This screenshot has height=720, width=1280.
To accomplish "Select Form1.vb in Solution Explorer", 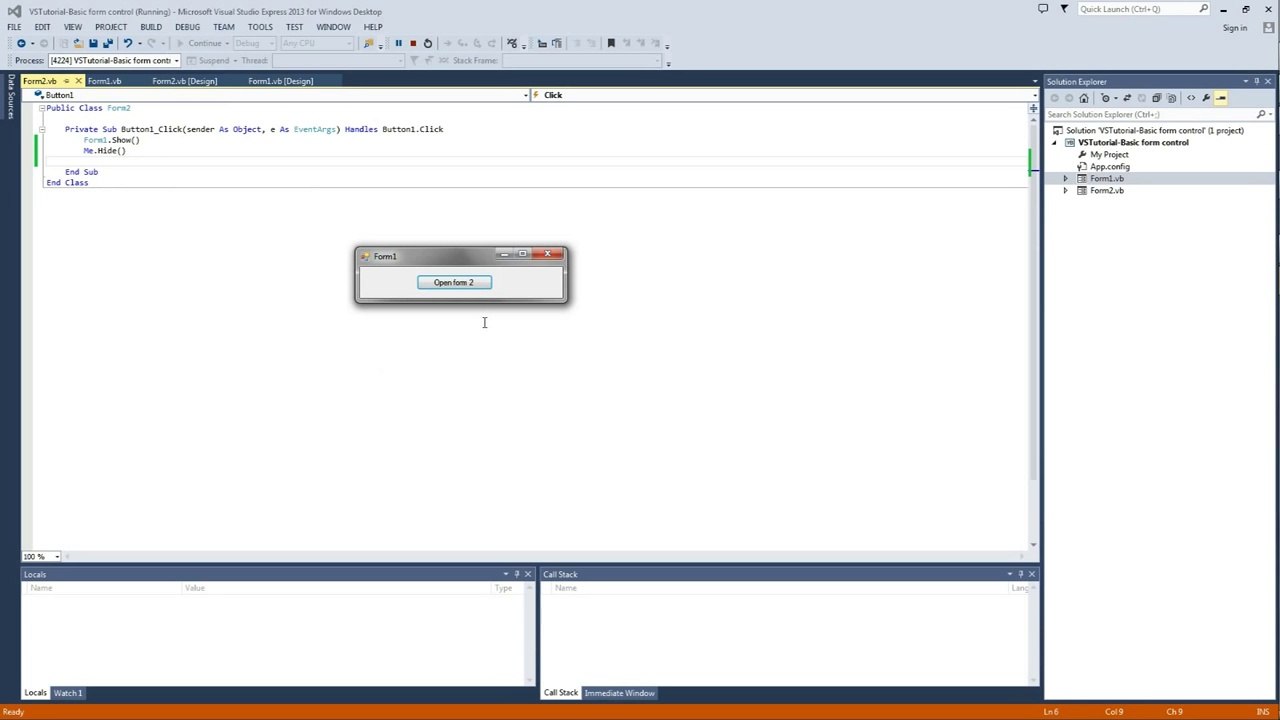I will tap(1107, 179).
